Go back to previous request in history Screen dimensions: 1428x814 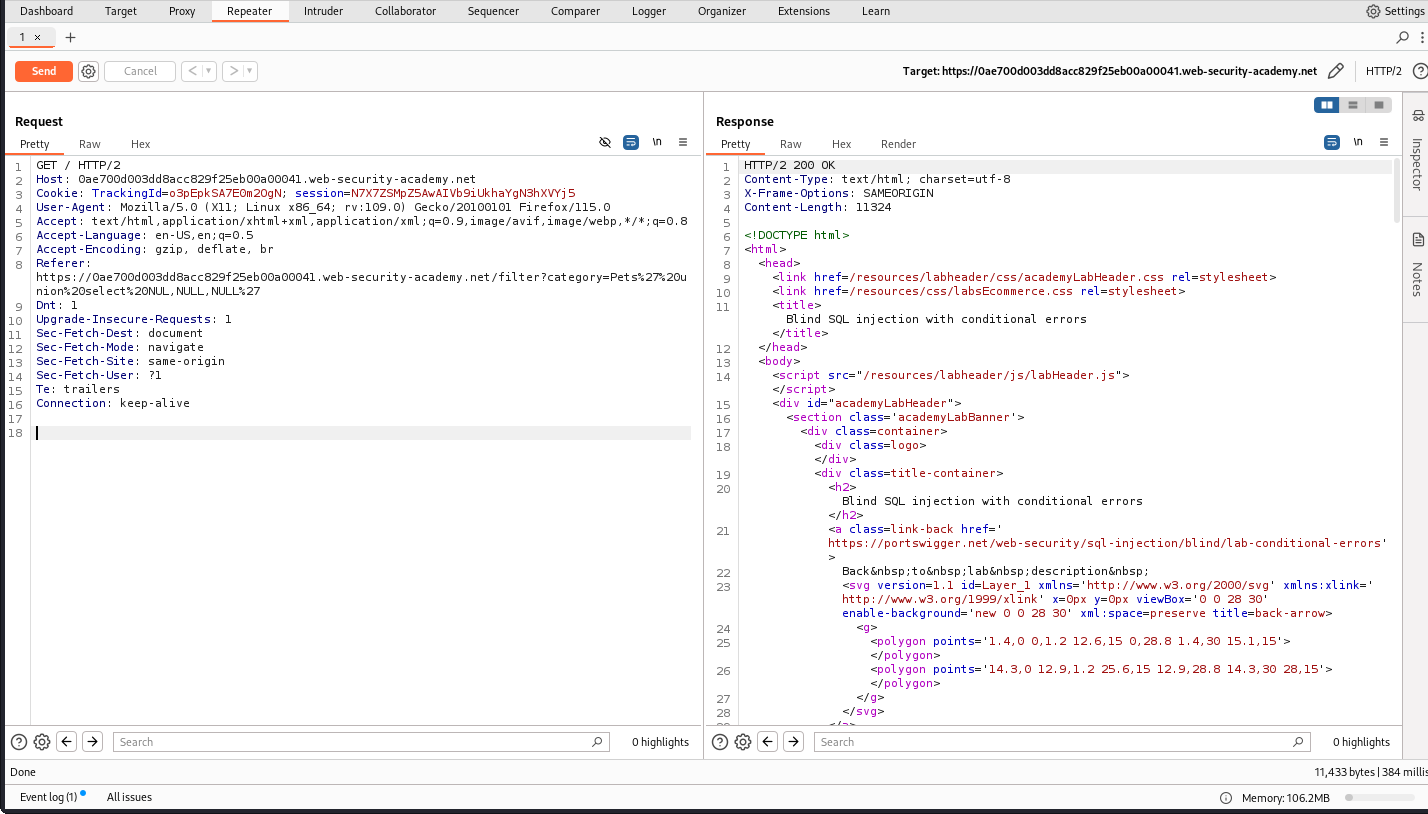[191, 71]
